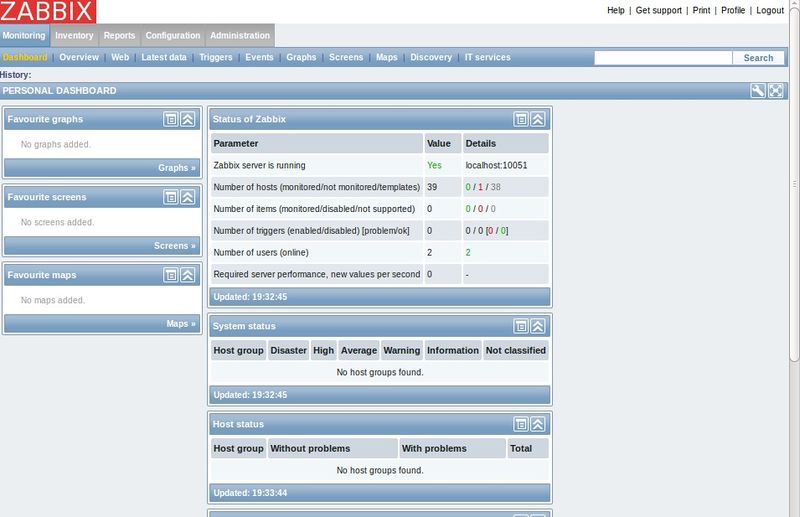Image resolution: width=800 pixels, height=517 pixels.
Task: Go to the Administration tab
Action: click(240, 35)
